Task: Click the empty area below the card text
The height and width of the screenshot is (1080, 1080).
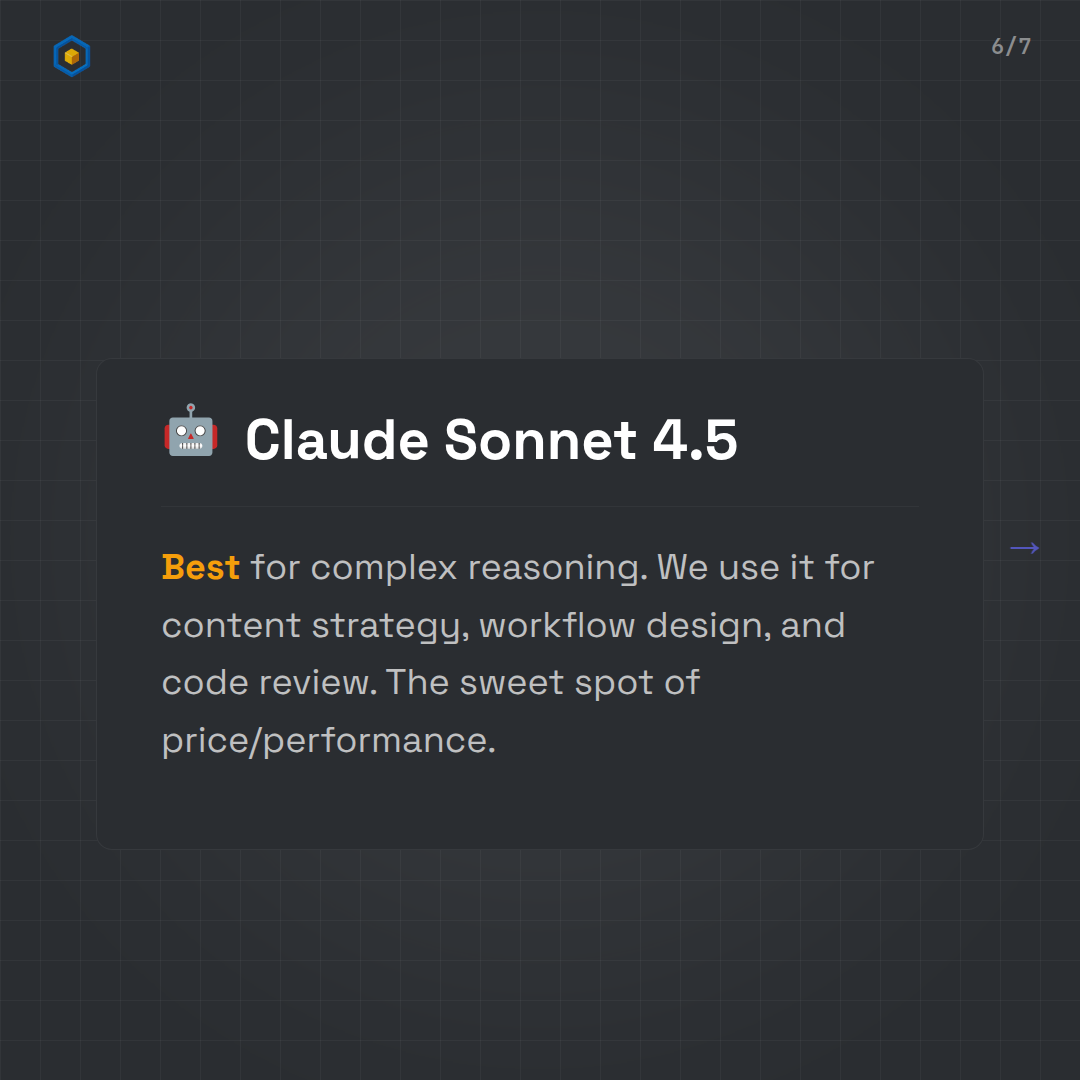Action: pos(540,802)
